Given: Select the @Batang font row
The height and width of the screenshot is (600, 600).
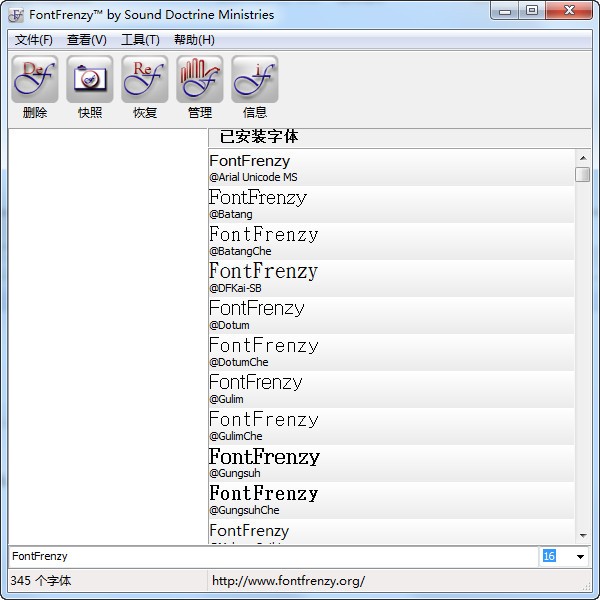Looking at the screenshot, I should click(x=391, y=205).
